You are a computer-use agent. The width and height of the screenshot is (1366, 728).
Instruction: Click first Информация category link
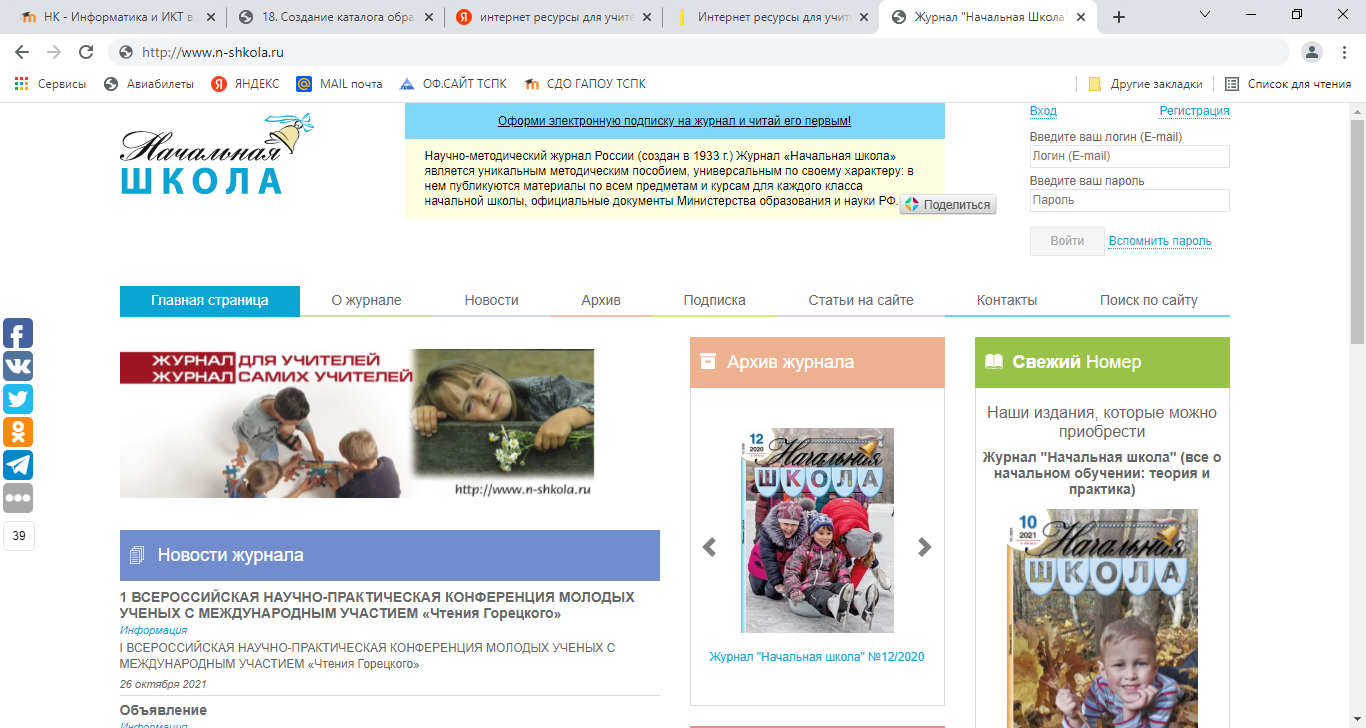pyautogui.click(x=153, y=630)
